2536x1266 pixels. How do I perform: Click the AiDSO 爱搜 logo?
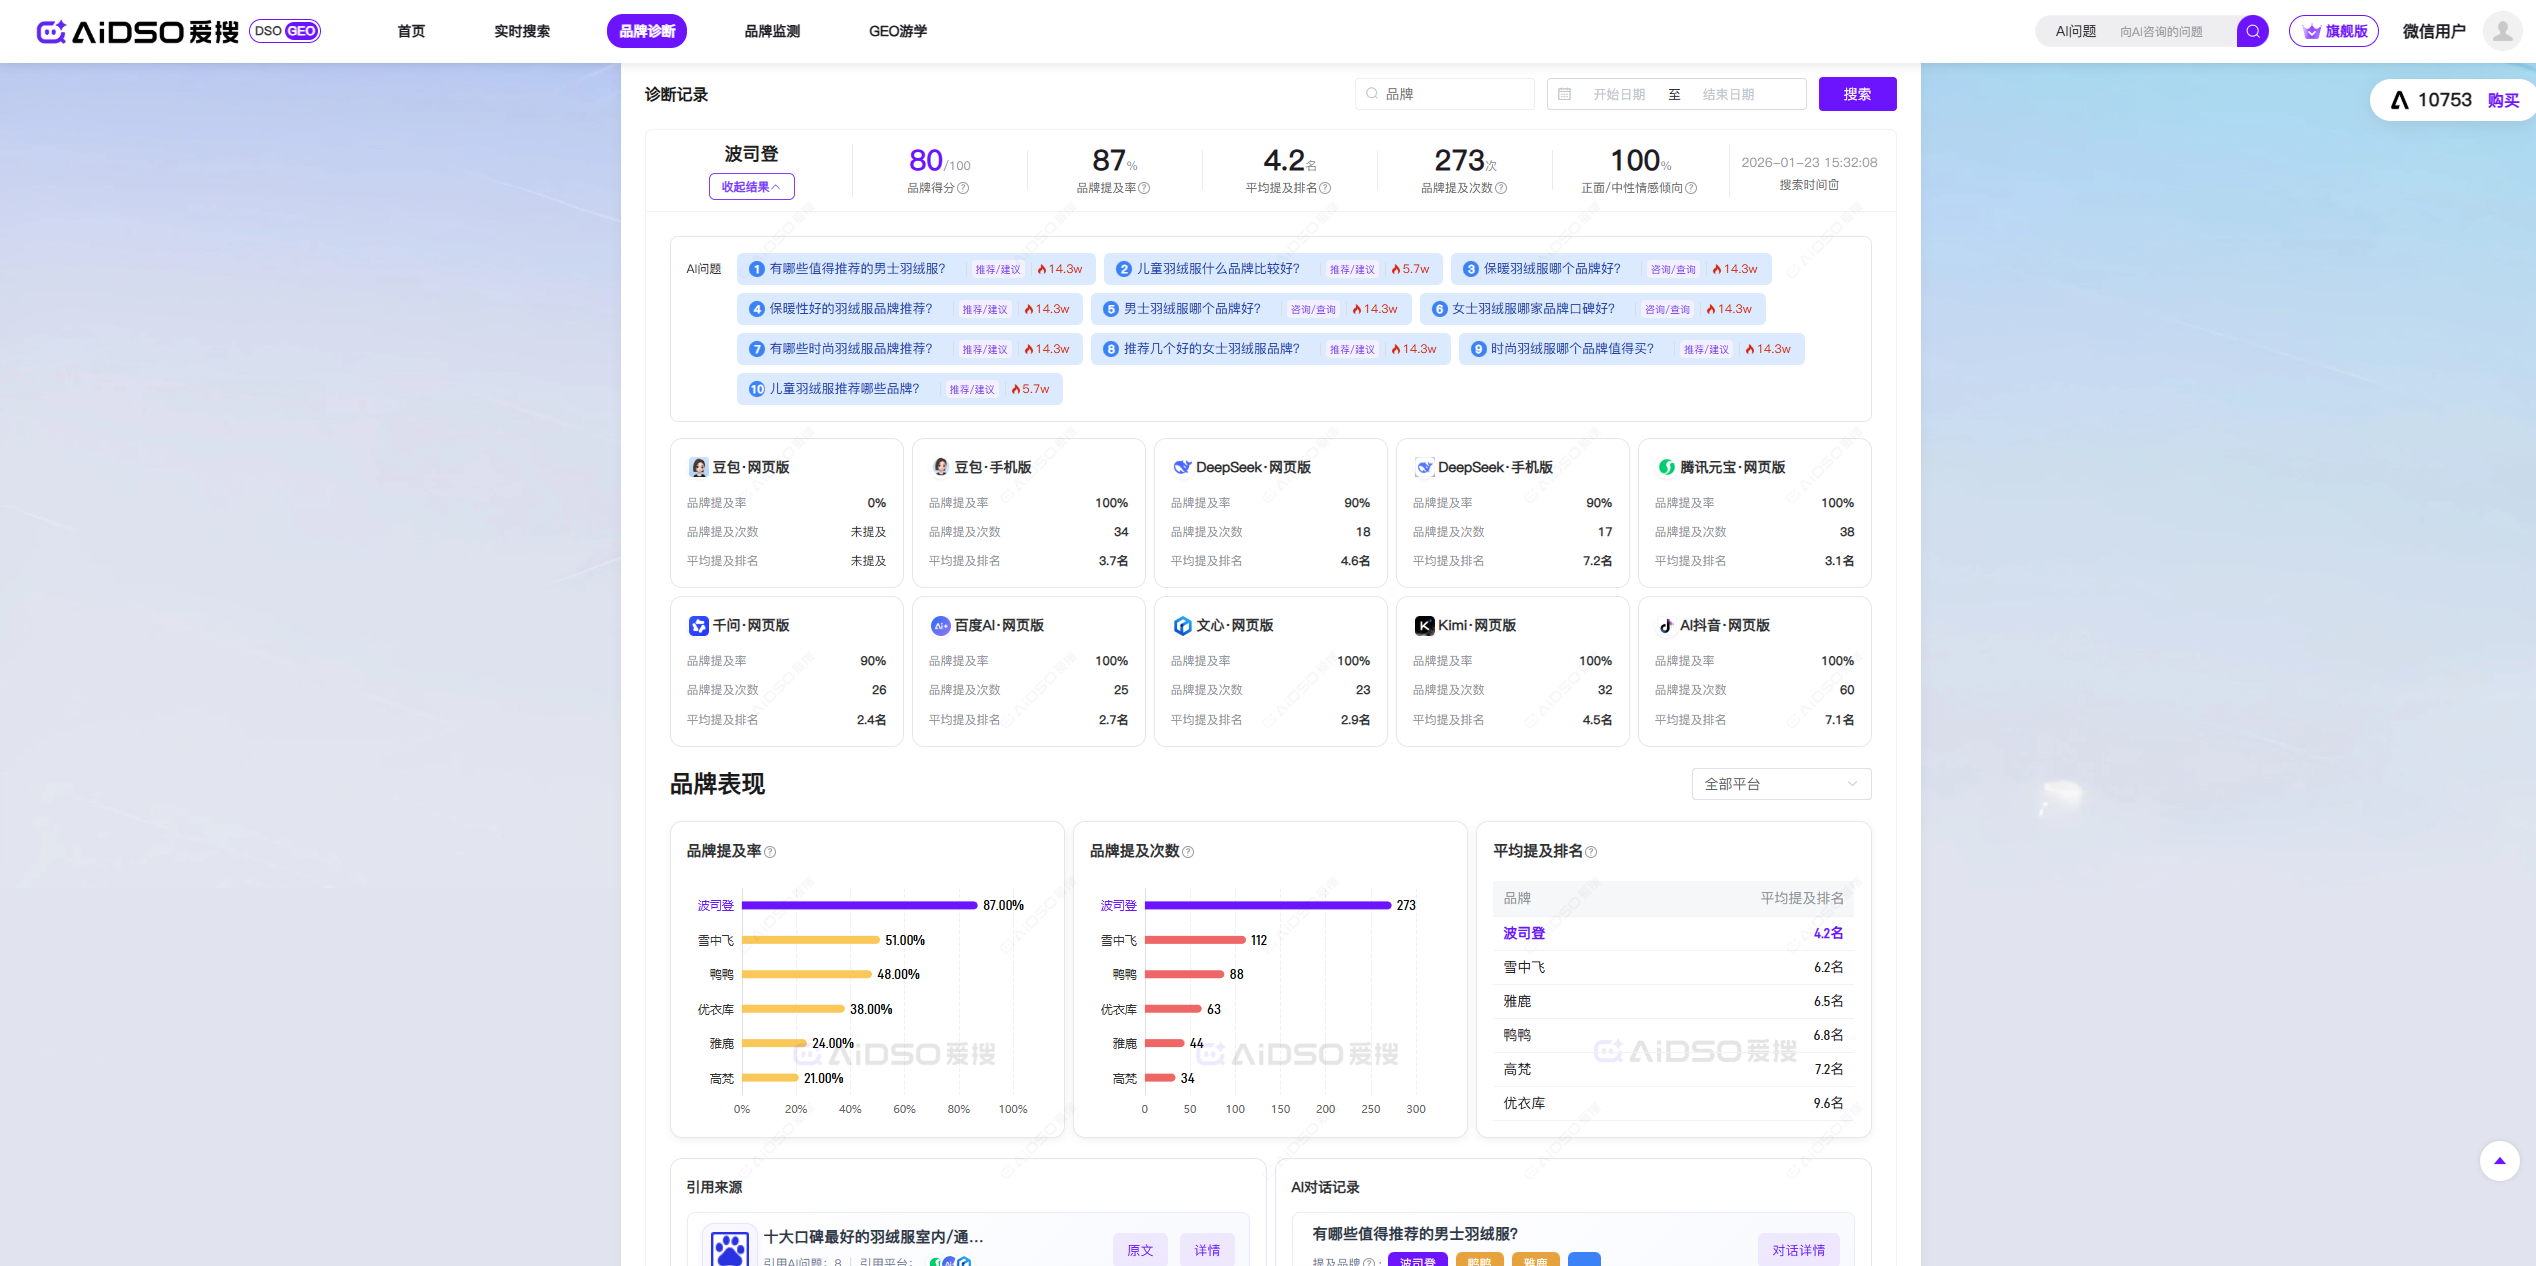click(138, 31)
